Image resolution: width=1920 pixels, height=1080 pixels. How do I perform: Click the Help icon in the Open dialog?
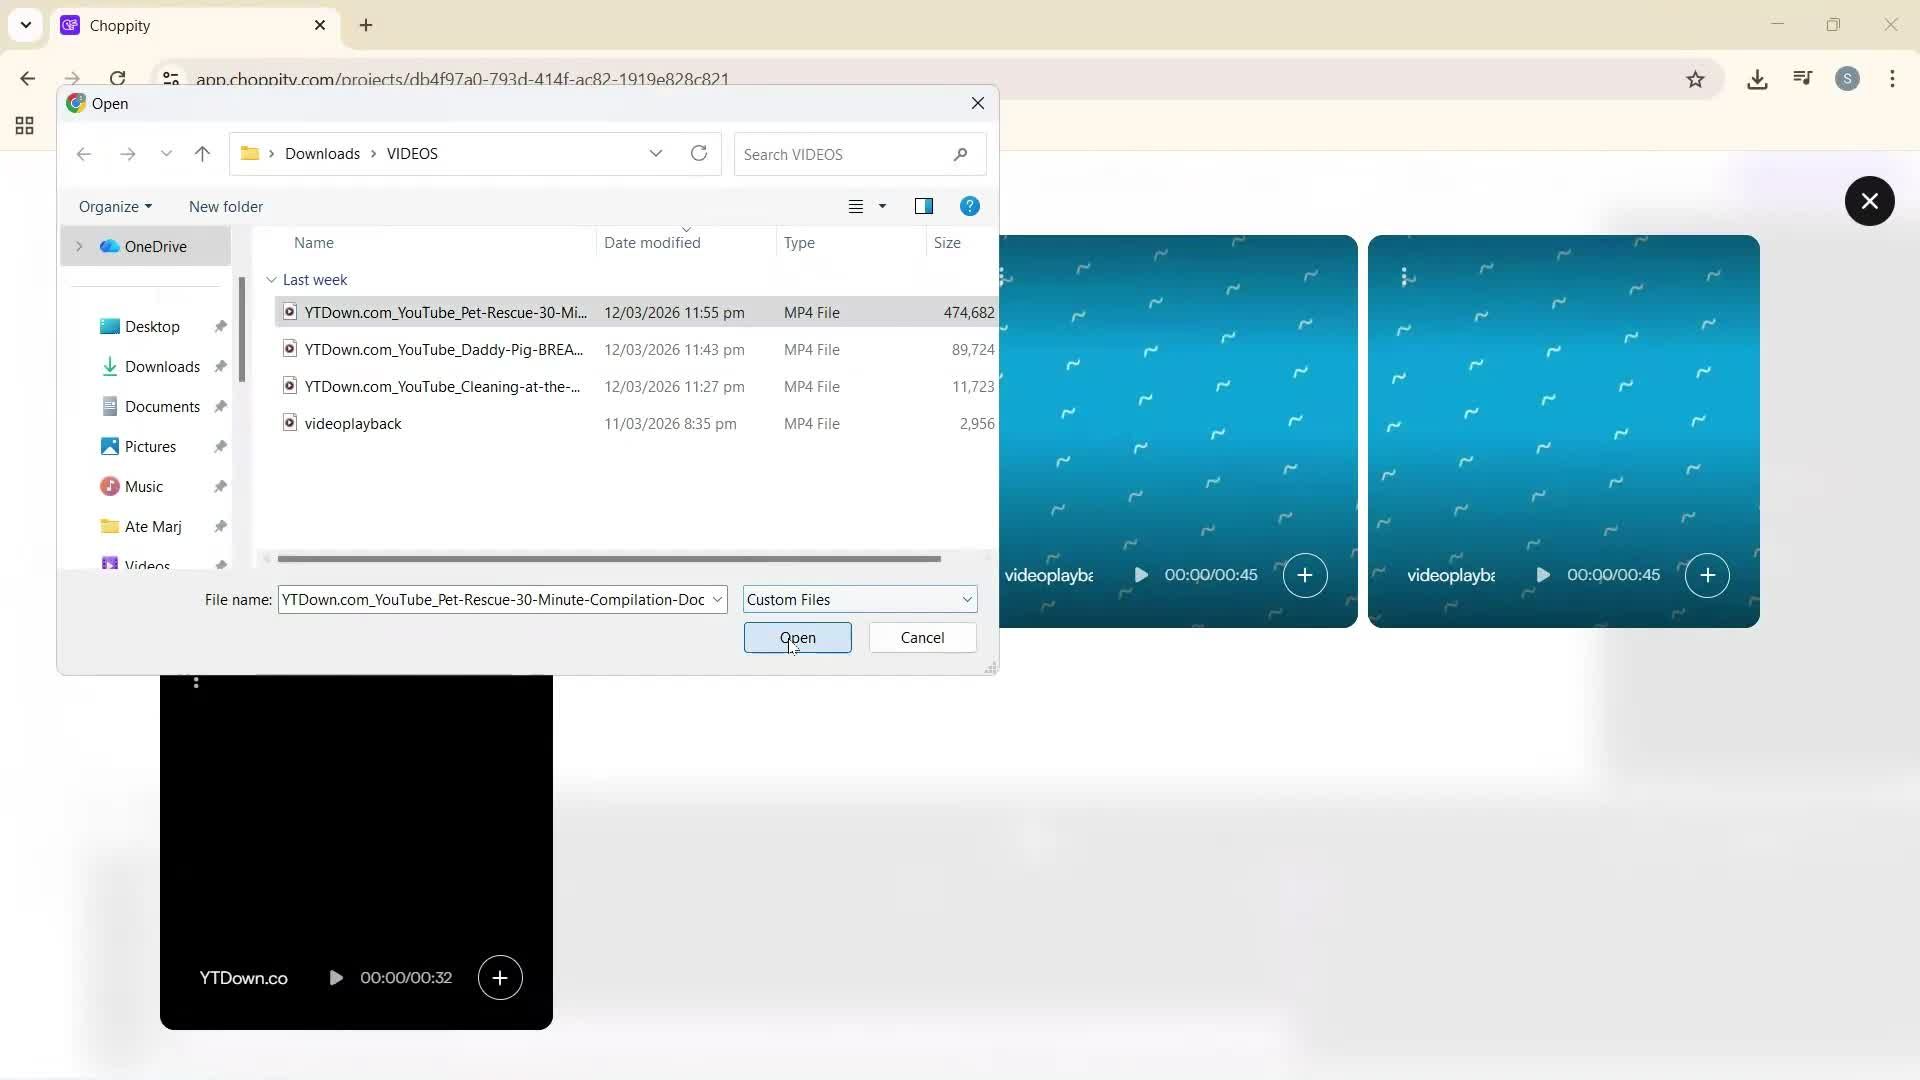coord(969,206)
